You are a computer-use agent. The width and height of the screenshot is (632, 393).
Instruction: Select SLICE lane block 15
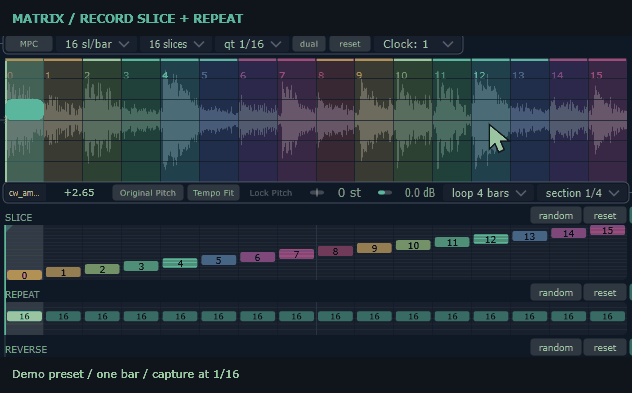[607, 230]
